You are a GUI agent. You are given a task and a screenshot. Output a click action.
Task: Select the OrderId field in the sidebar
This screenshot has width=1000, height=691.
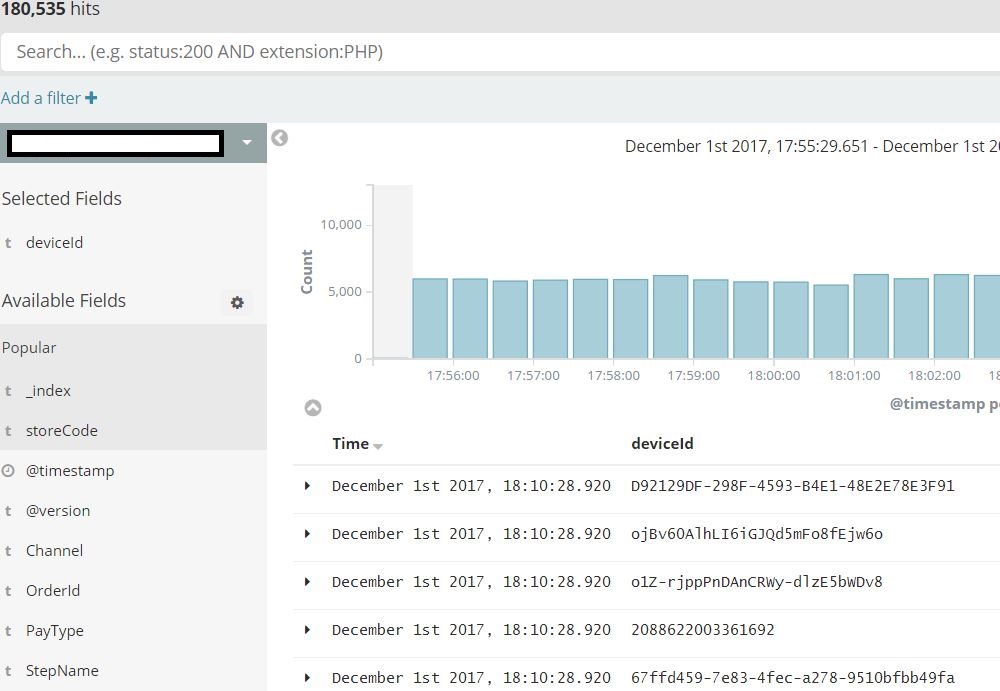click(x=53, y=591)
